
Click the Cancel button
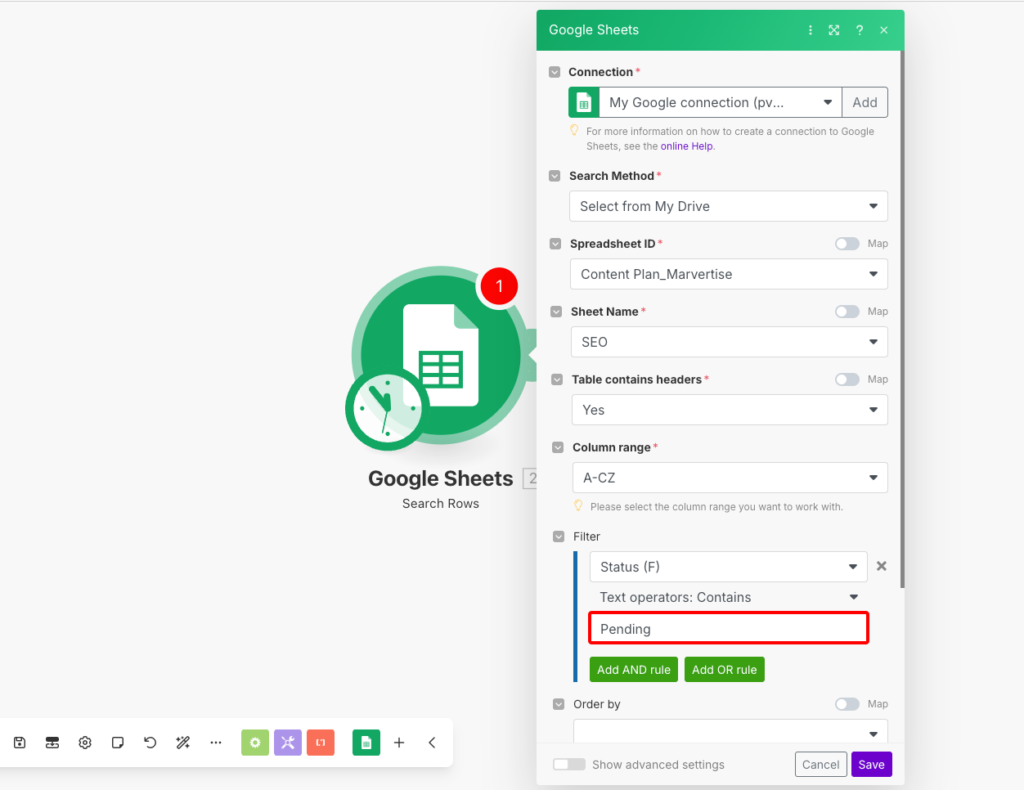[x=821, y=765]
